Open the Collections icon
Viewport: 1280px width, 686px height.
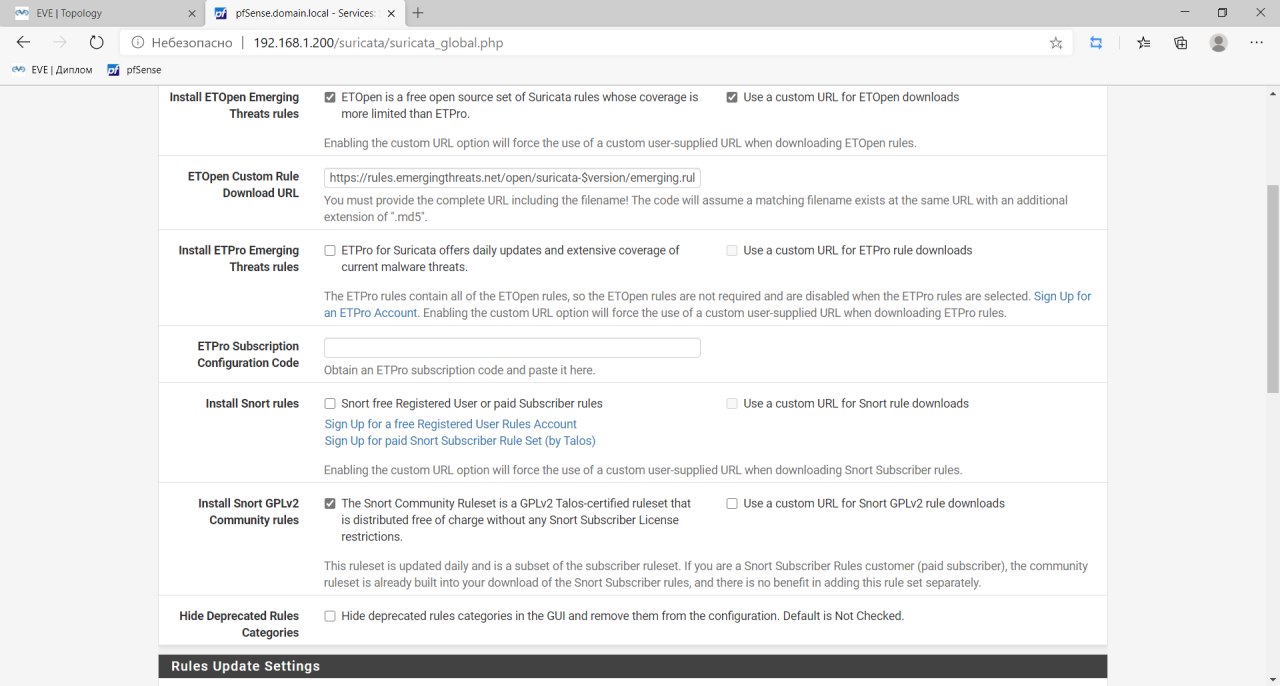[1181, 43]
